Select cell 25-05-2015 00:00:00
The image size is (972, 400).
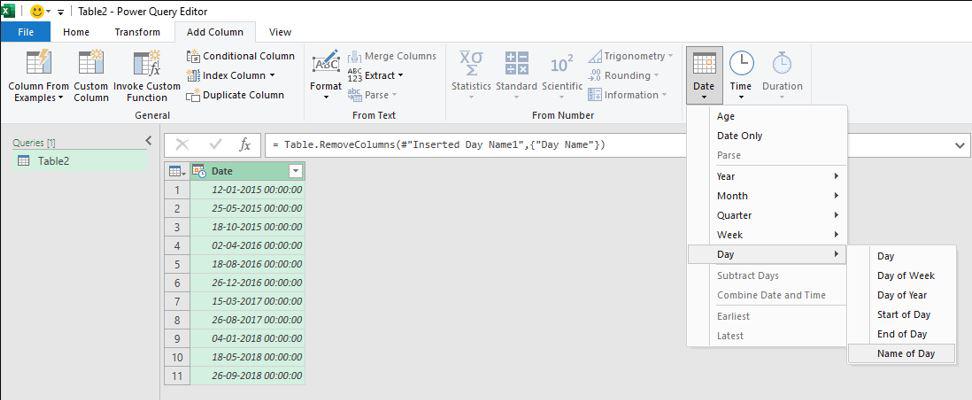[x=248, y=208]
